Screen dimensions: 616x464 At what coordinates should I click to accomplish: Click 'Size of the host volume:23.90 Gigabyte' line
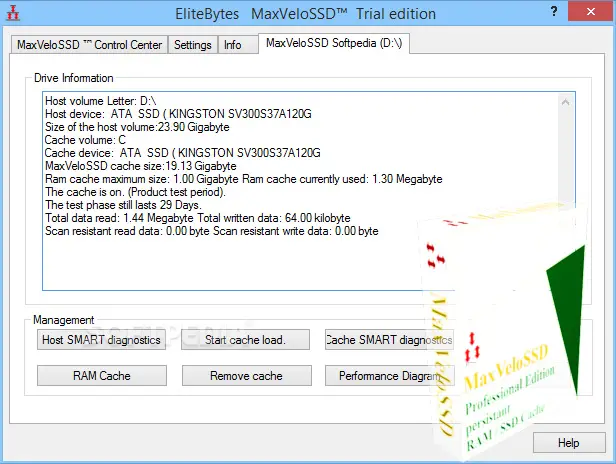pos(137,127)
